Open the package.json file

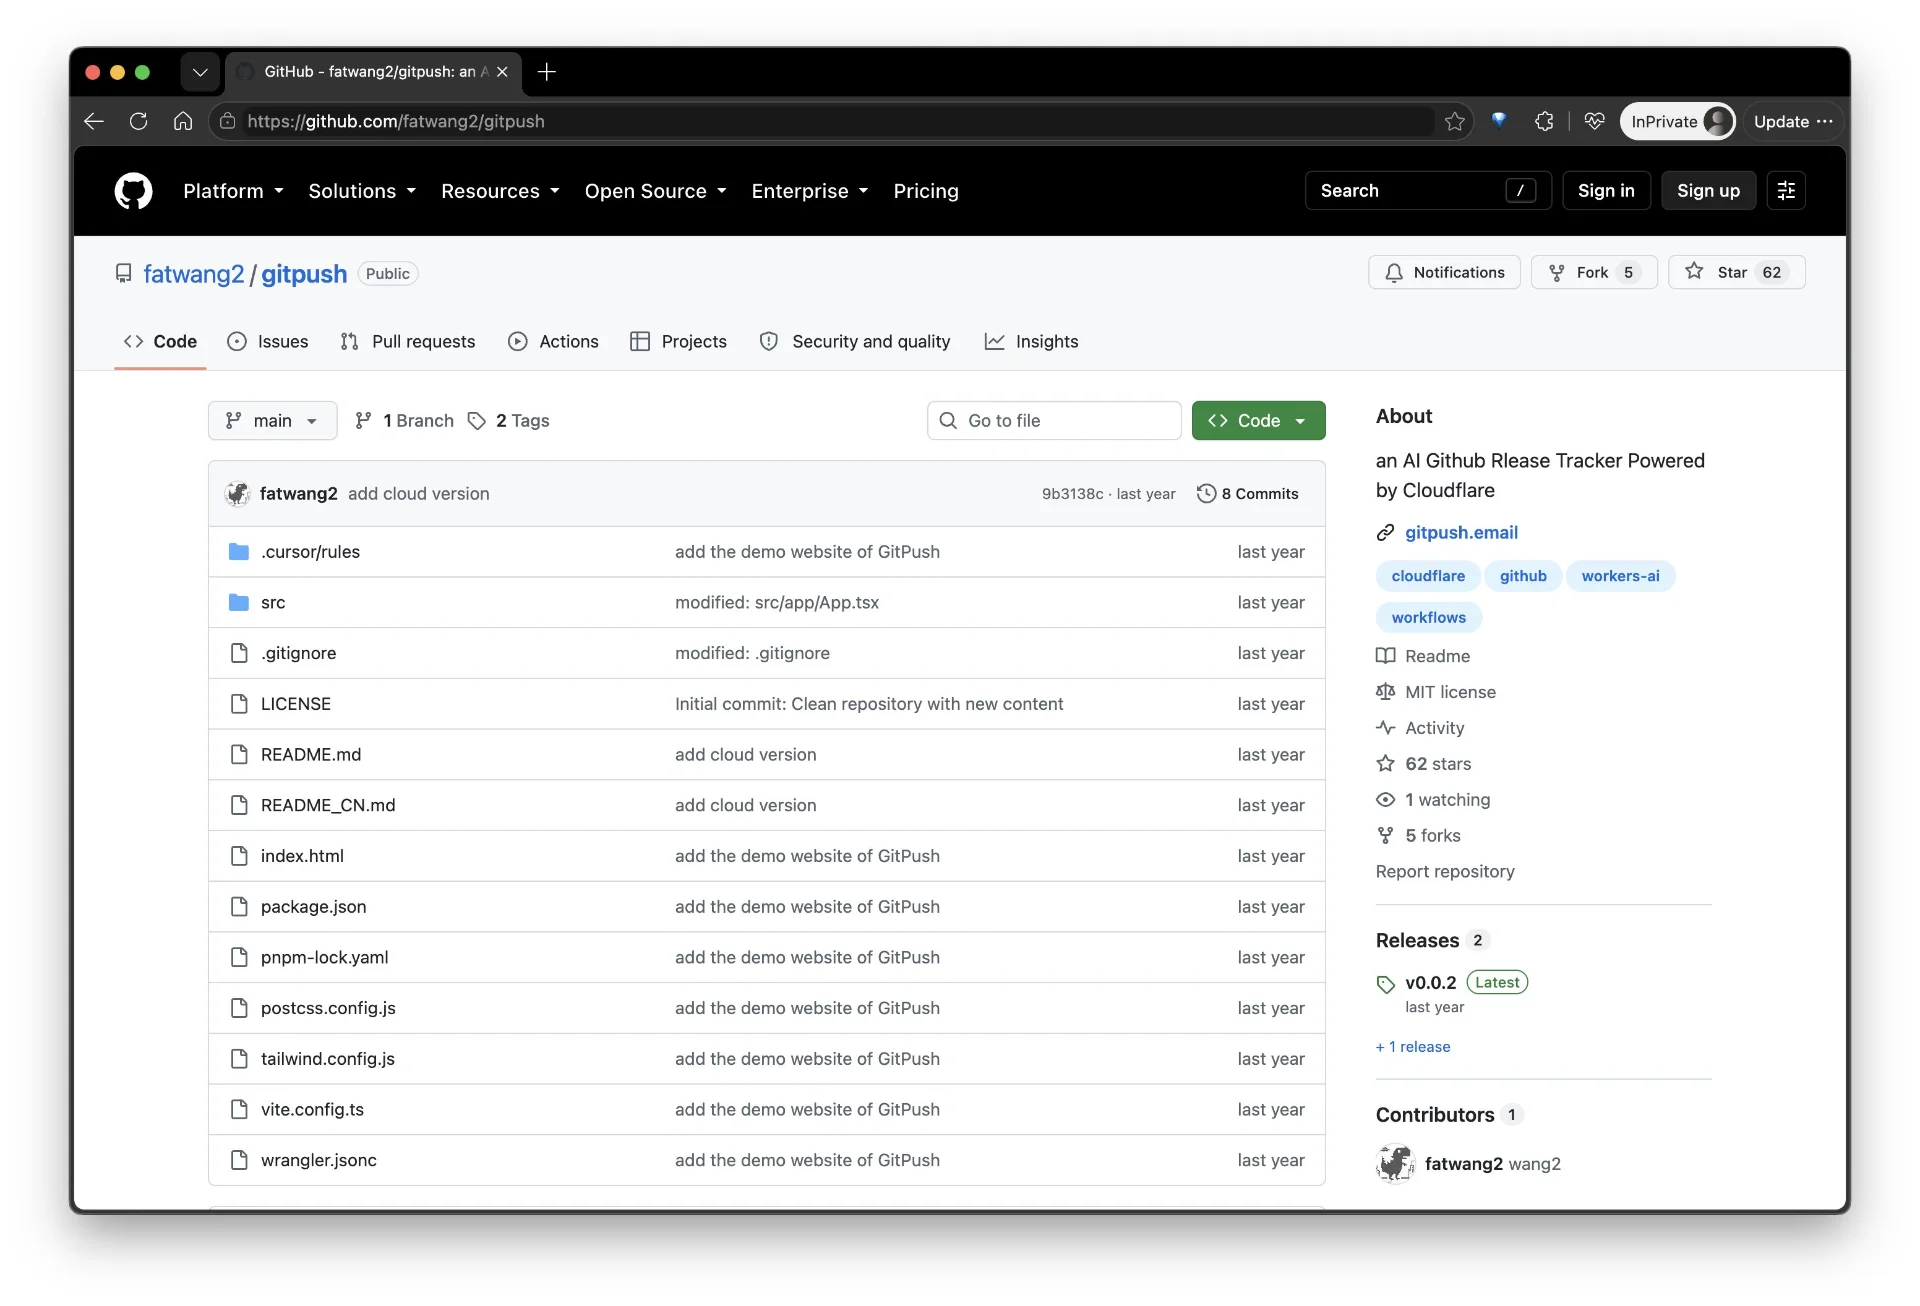[313, 907]
